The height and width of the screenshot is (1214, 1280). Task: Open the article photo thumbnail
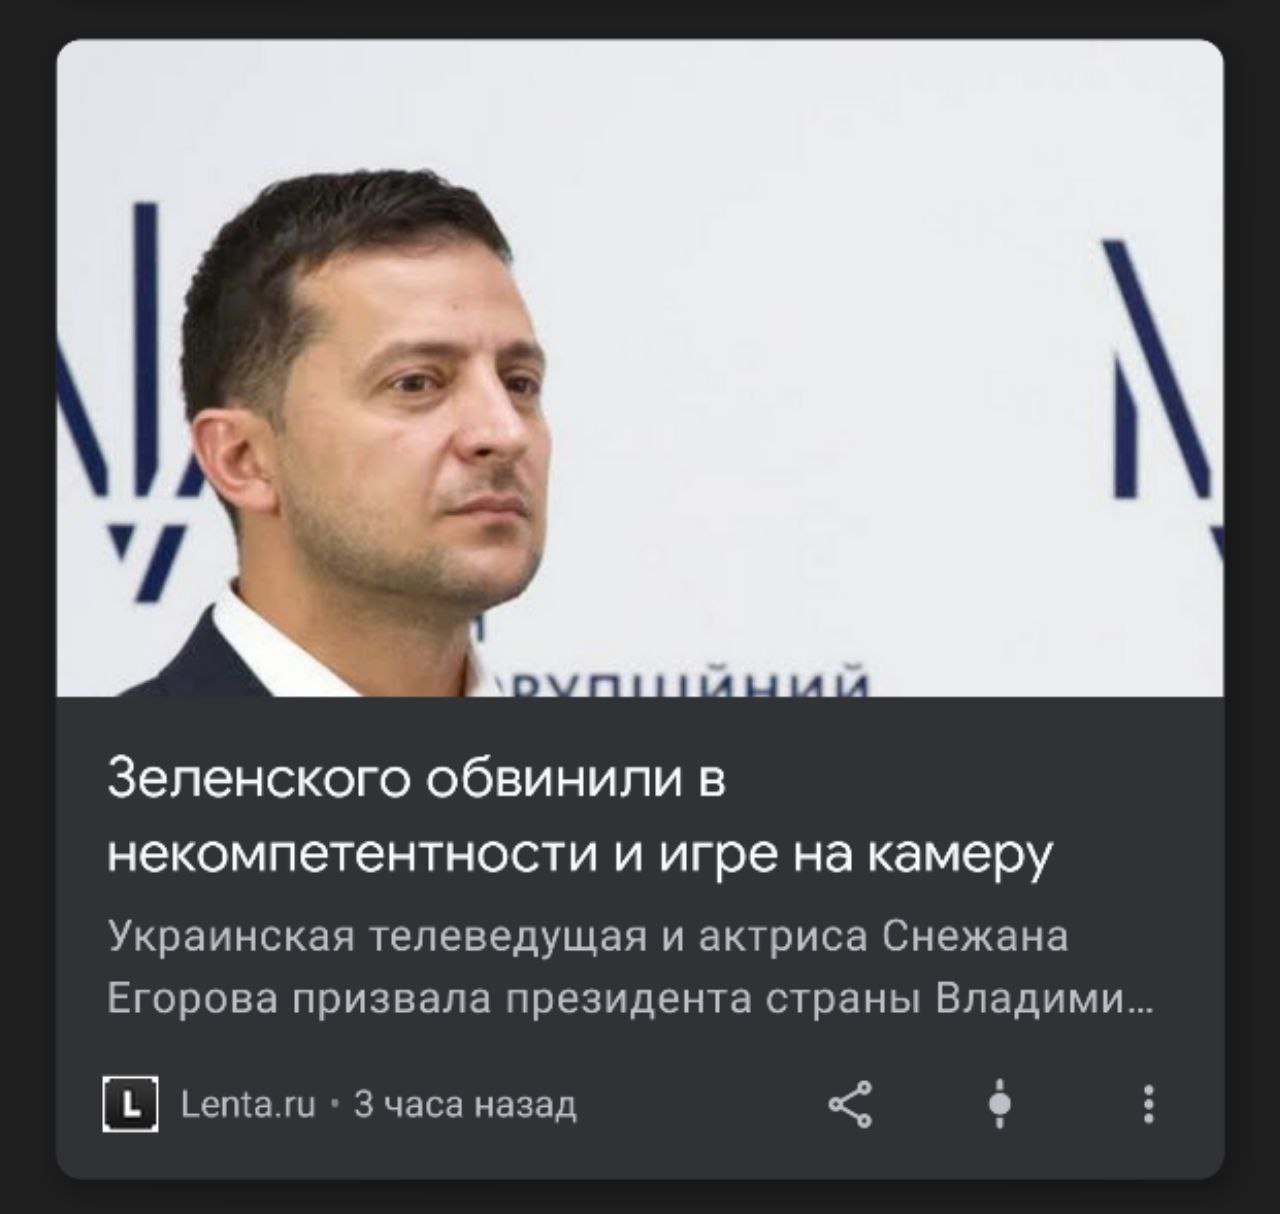640,368
